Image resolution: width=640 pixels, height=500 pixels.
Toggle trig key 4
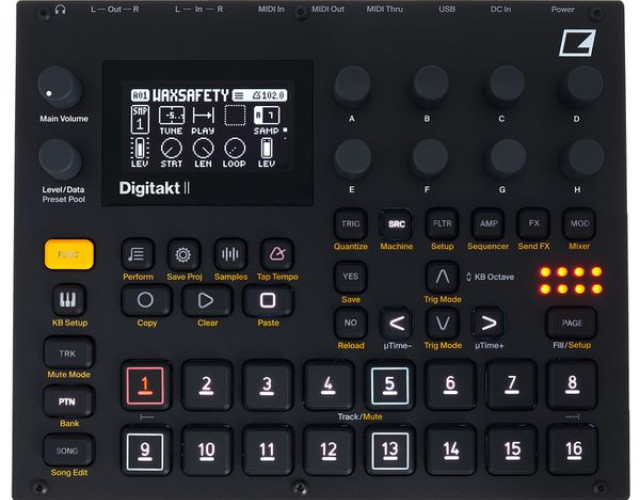click(328, 385)
